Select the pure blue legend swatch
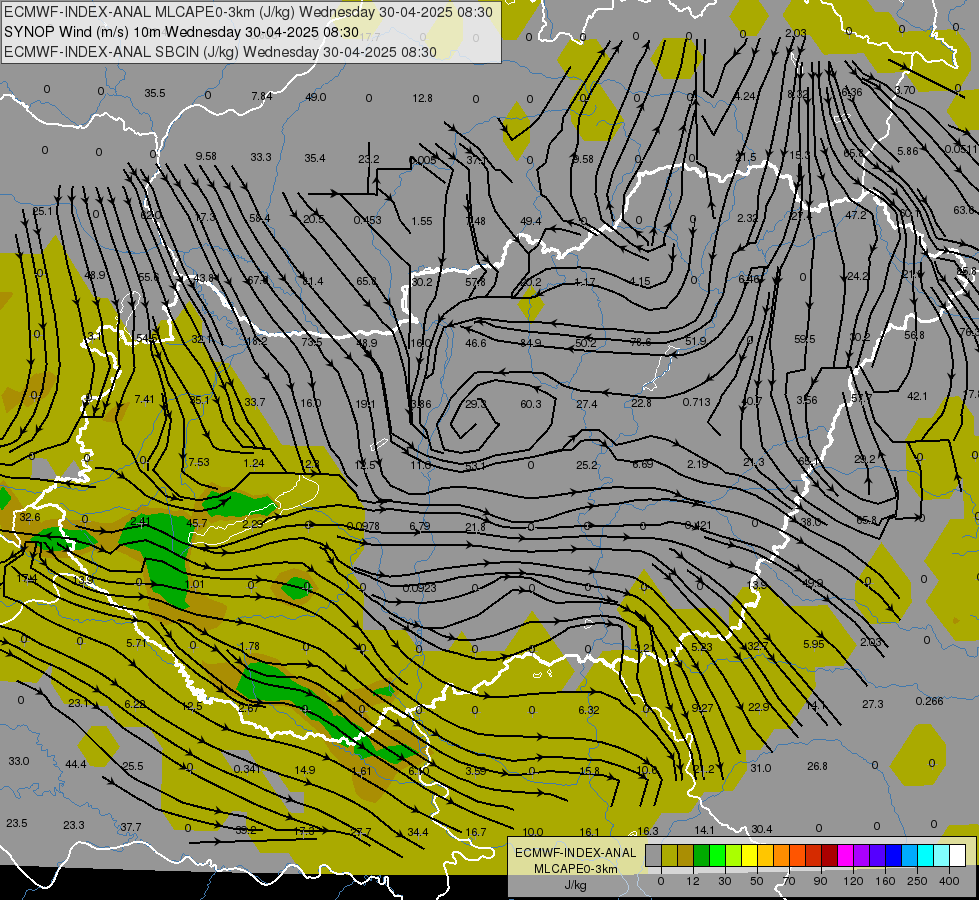Image resolution: width=979 pixels, height=900 pixels. (893, 855)
